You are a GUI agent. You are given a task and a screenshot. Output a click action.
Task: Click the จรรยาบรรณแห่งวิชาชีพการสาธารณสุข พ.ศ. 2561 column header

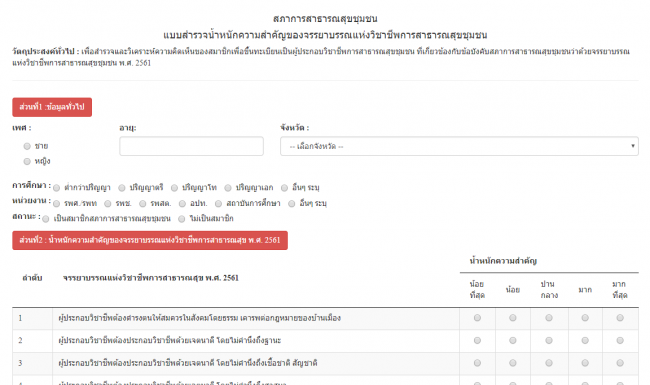click(x=151, y=278)
